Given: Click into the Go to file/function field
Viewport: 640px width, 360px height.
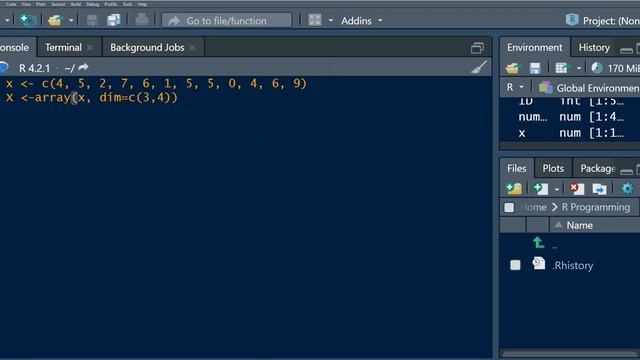Looking at the screenshot, I should pos(227,20).
